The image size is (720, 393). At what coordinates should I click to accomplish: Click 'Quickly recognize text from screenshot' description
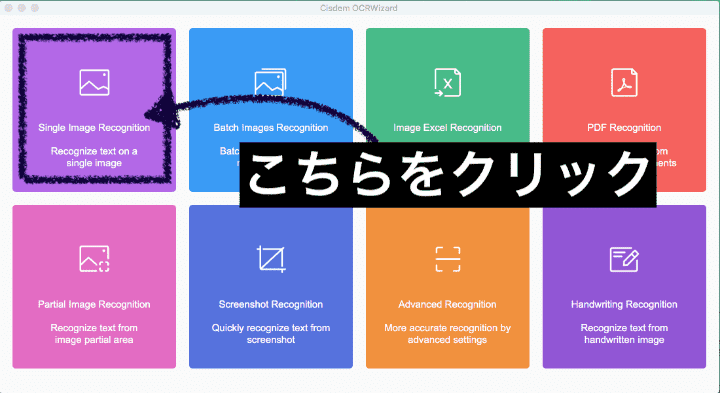(271, 334)
